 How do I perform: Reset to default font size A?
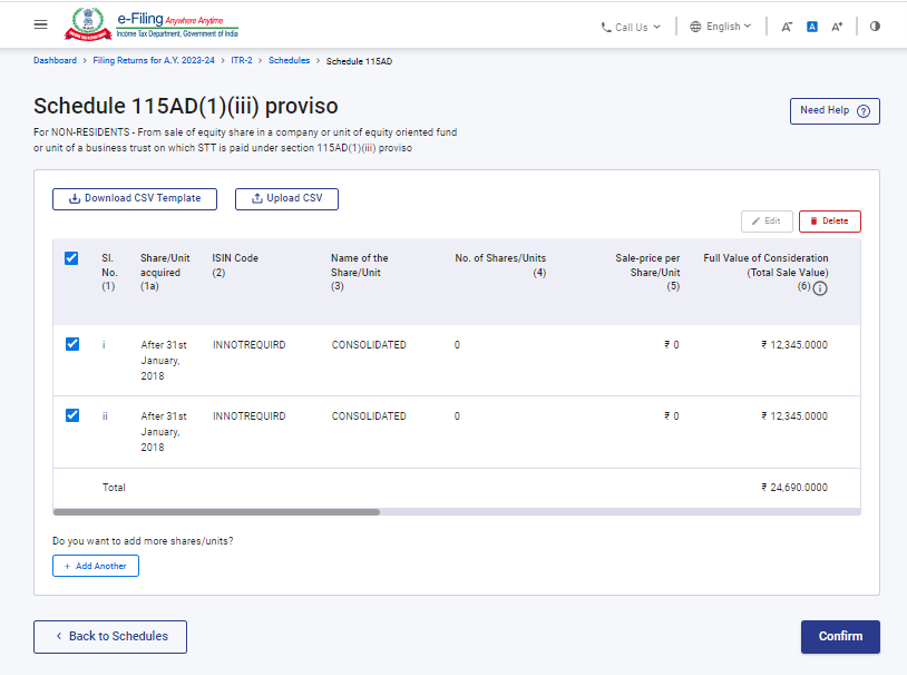pos(812,27)
